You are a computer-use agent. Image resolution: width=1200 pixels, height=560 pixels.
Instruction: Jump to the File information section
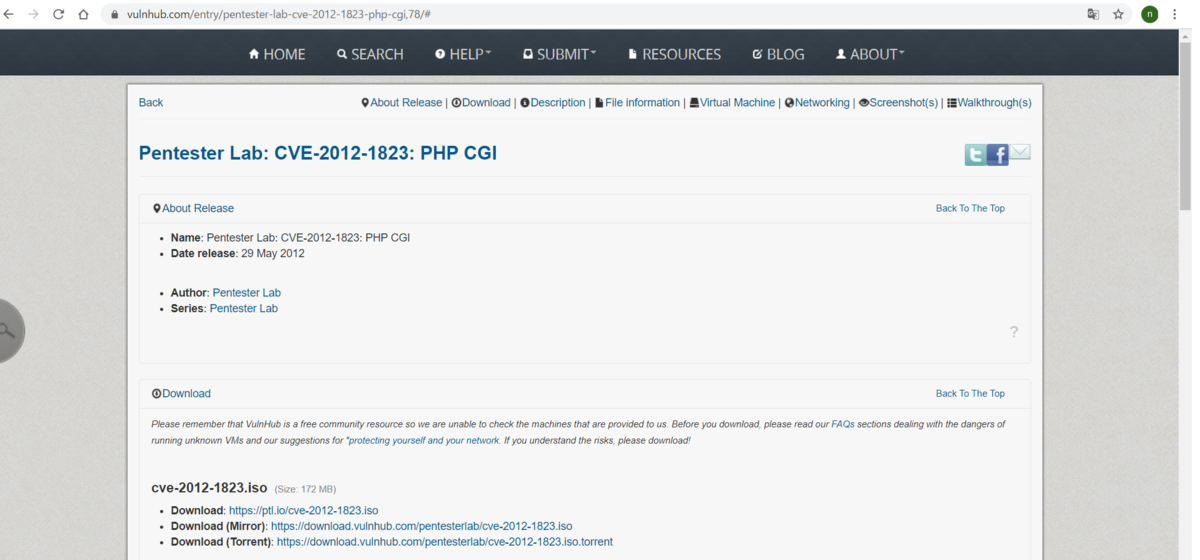click(638, 102)
